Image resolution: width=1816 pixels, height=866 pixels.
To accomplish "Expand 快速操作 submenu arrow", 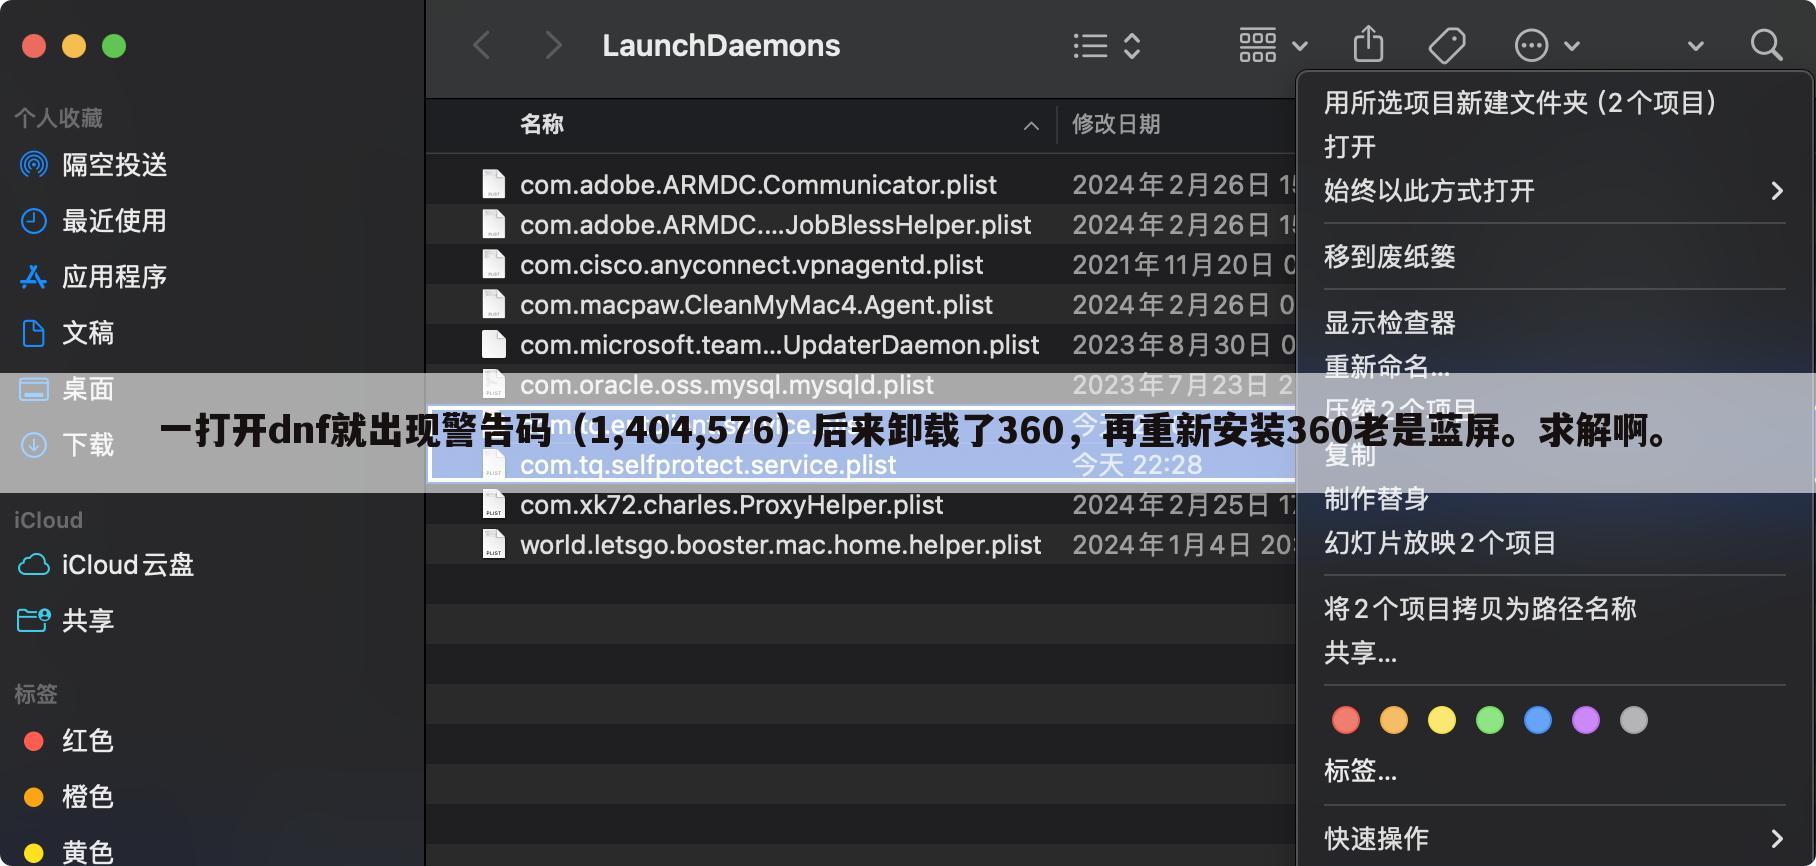I will pyautogui.click(x=1777, y=838).
